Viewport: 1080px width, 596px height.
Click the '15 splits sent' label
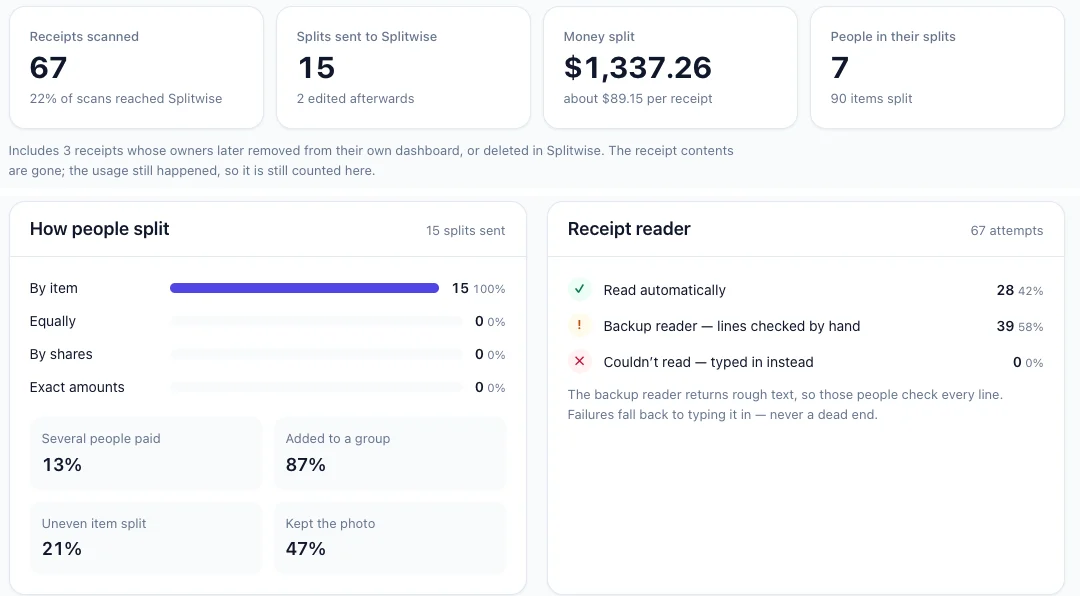click(466, 231)
